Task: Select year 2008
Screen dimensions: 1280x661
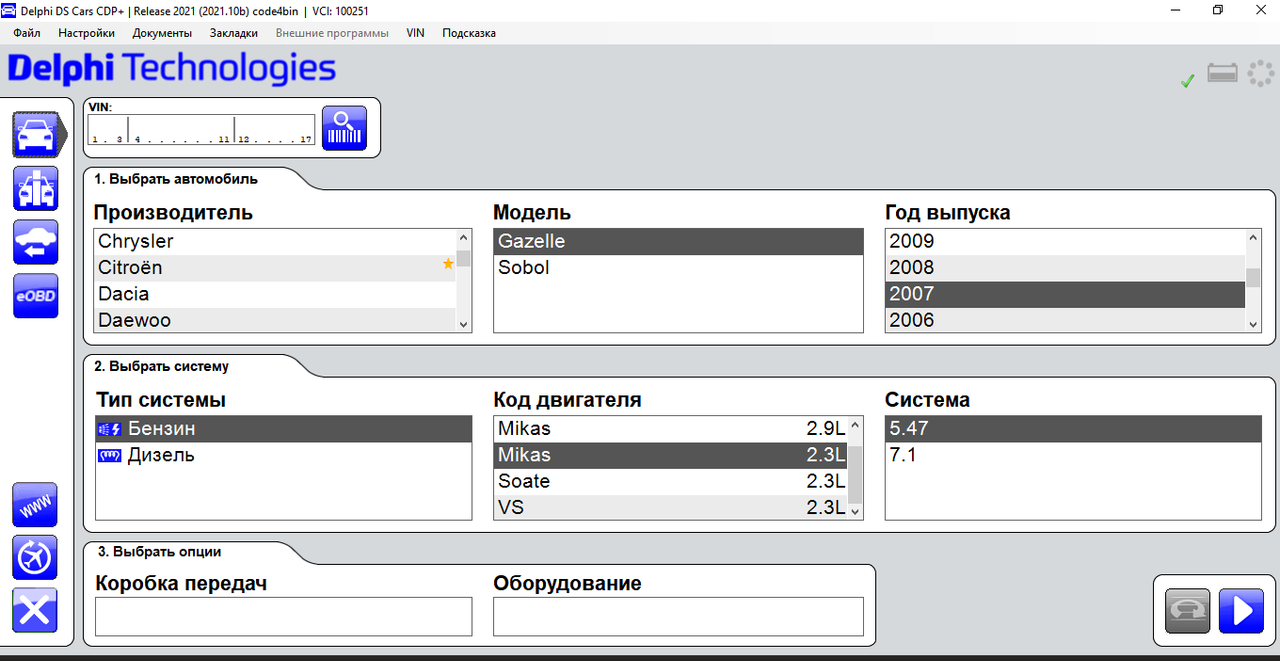Action: [1065, 268]
